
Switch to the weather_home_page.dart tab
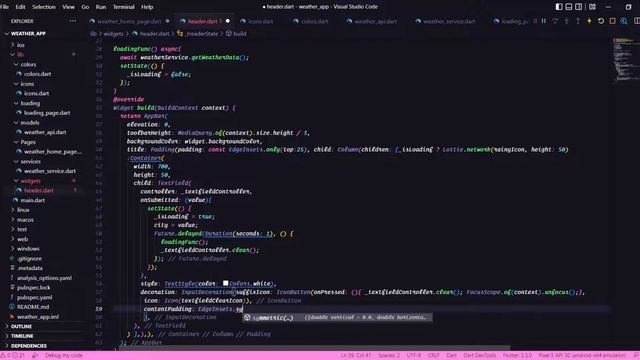tap(129, 21)
